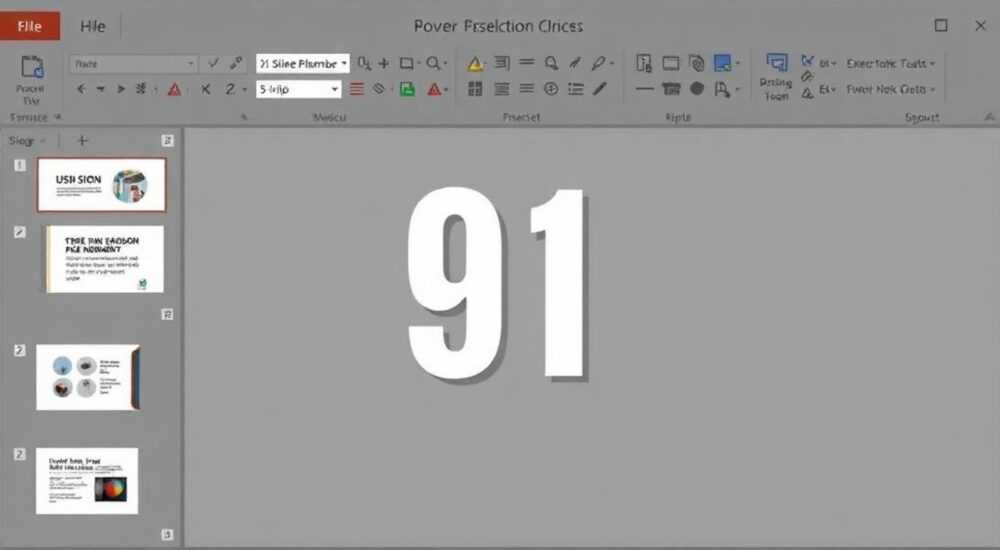Click the top-row magnifier icon in the Fnaeset group

[551, 63]
